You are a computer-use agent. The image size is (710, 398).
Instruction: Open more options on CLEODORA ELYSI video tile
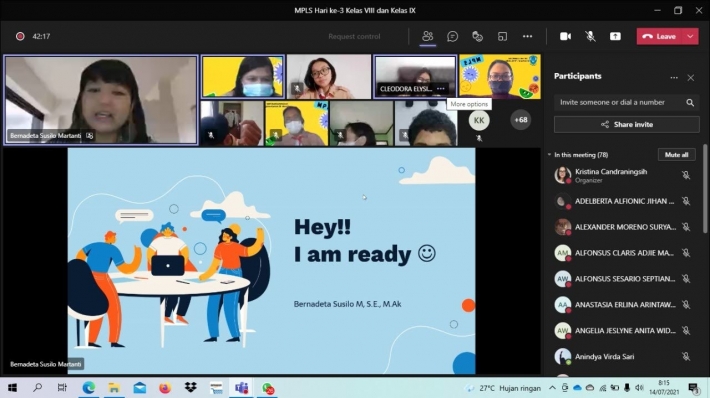pyautogui.click(x=441, y=89)
